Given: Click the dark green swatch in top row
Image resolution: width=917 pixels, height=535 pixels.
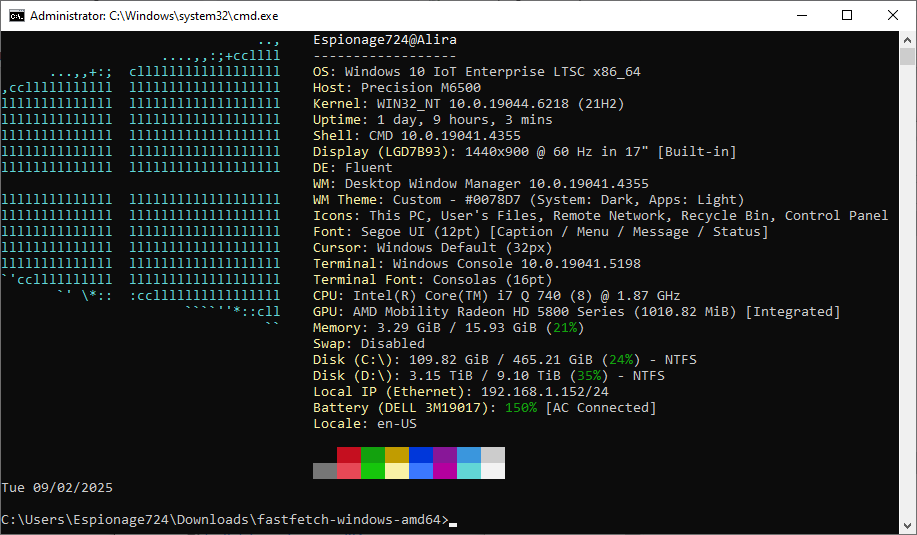Looking at the screenshot, I should click(373, 455).
